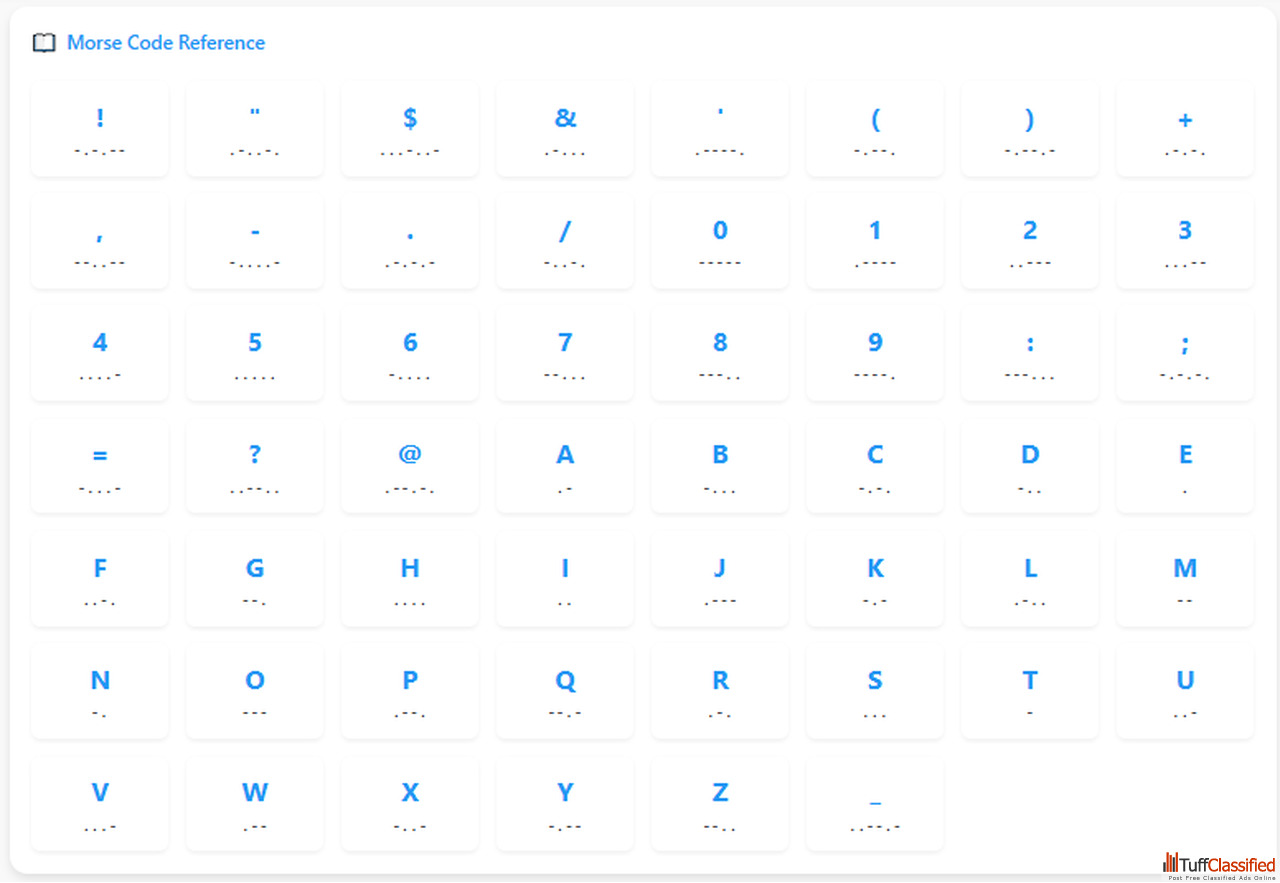Select the hyphen card
The width and height of the screenshot is (1280, 883).
pos(255,242)
